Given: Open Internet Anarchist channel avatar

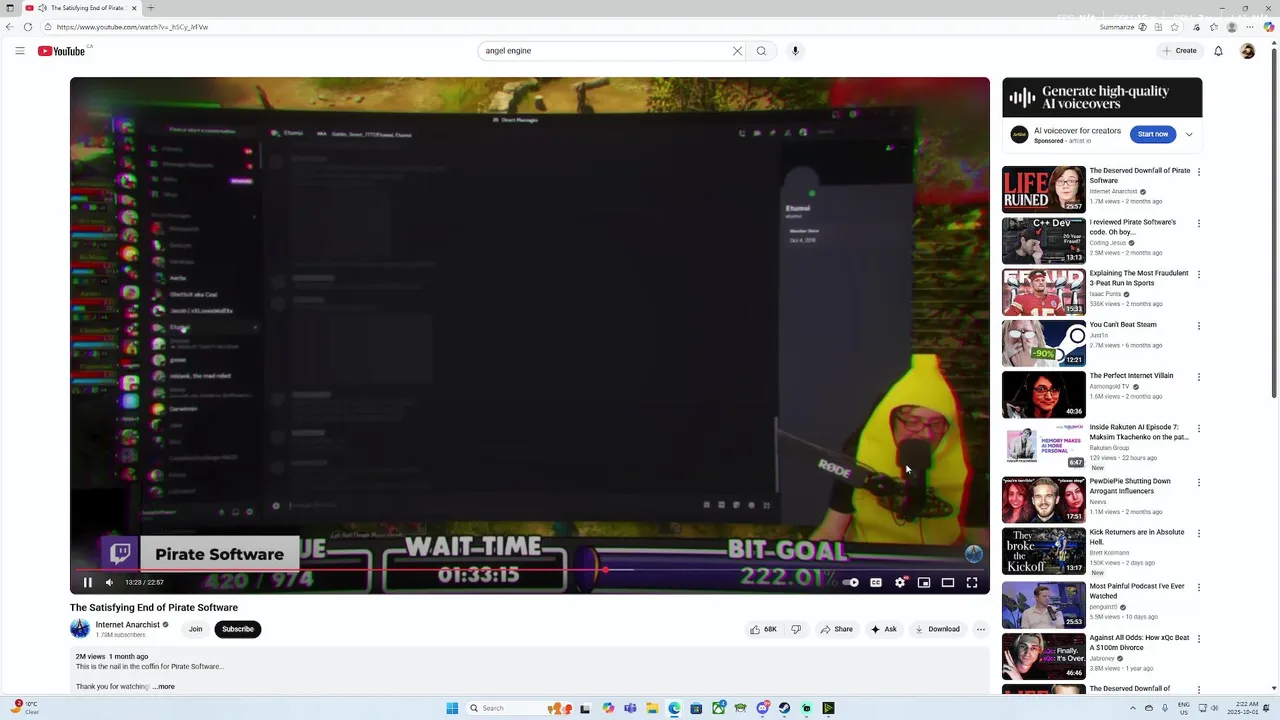Looking at the screenshot, I should 80,629.
